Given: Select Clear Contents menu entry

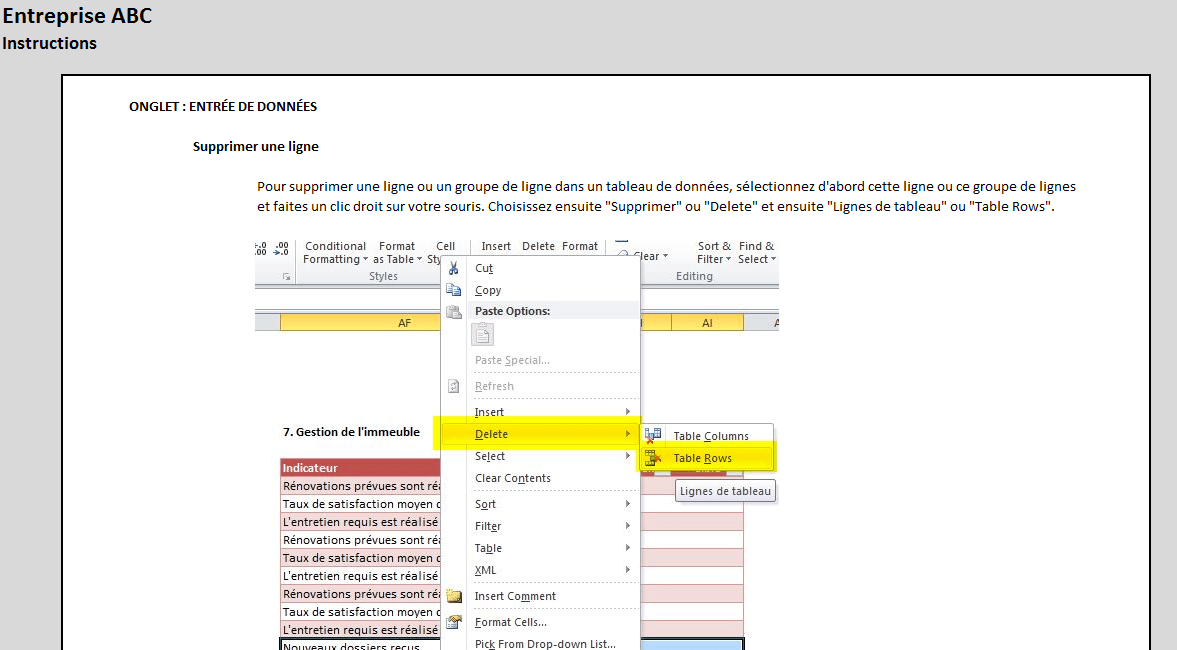Looking at the screenshot, I should click(x=512, y=478).
